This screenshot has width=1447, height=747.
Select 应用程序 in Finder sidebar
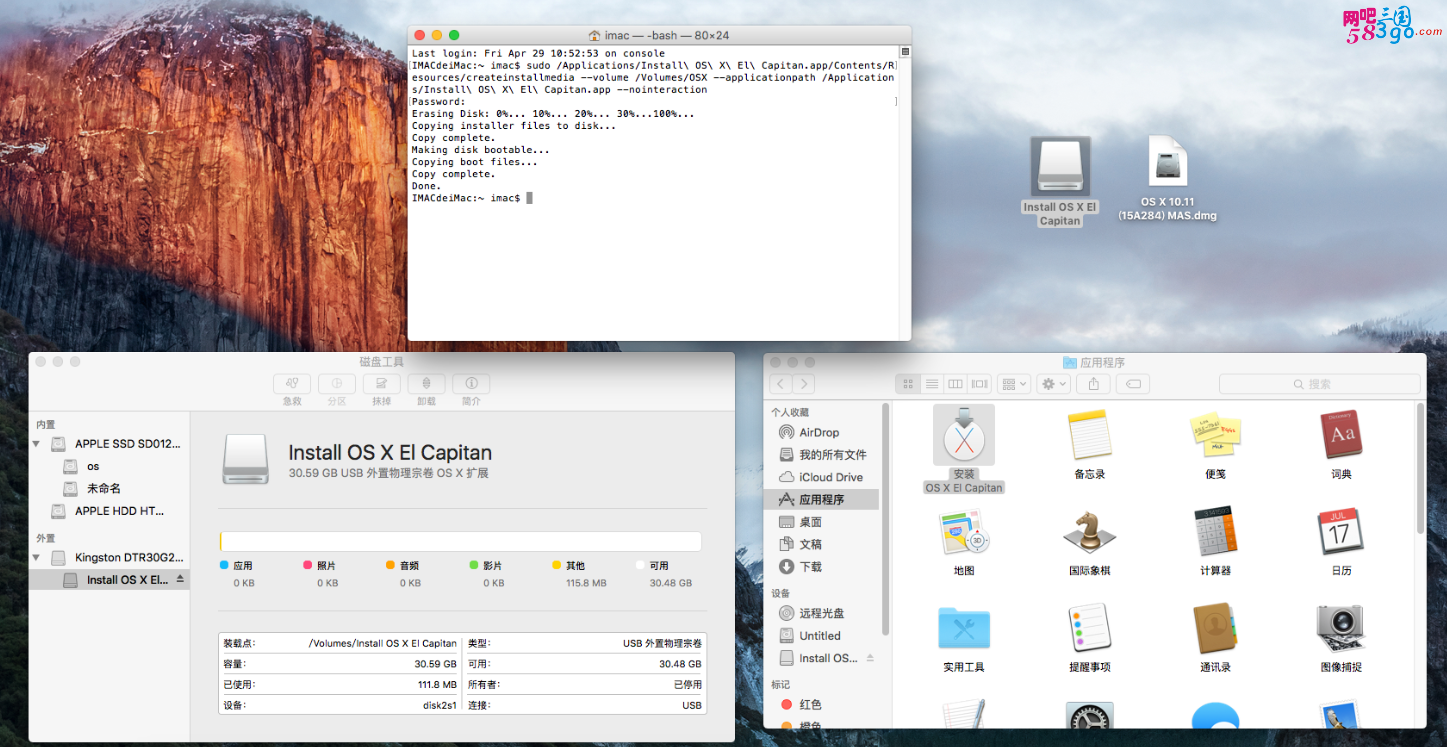point(822,499)
